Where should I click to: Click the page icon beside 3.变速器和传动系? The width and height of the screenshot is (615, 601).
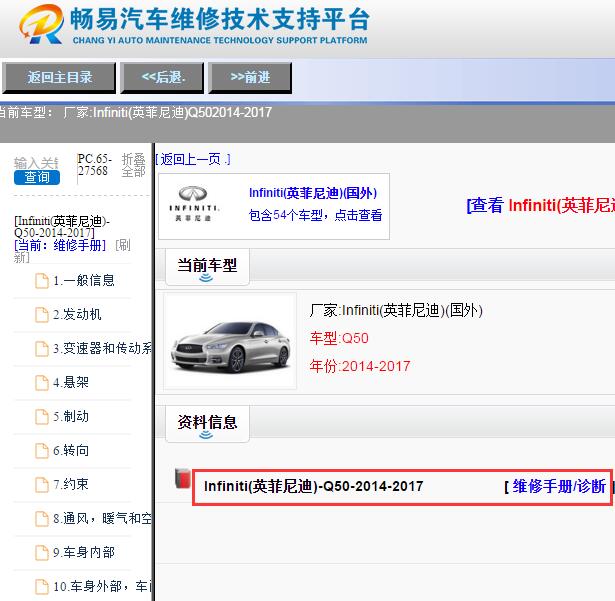[x=42, y=349]
